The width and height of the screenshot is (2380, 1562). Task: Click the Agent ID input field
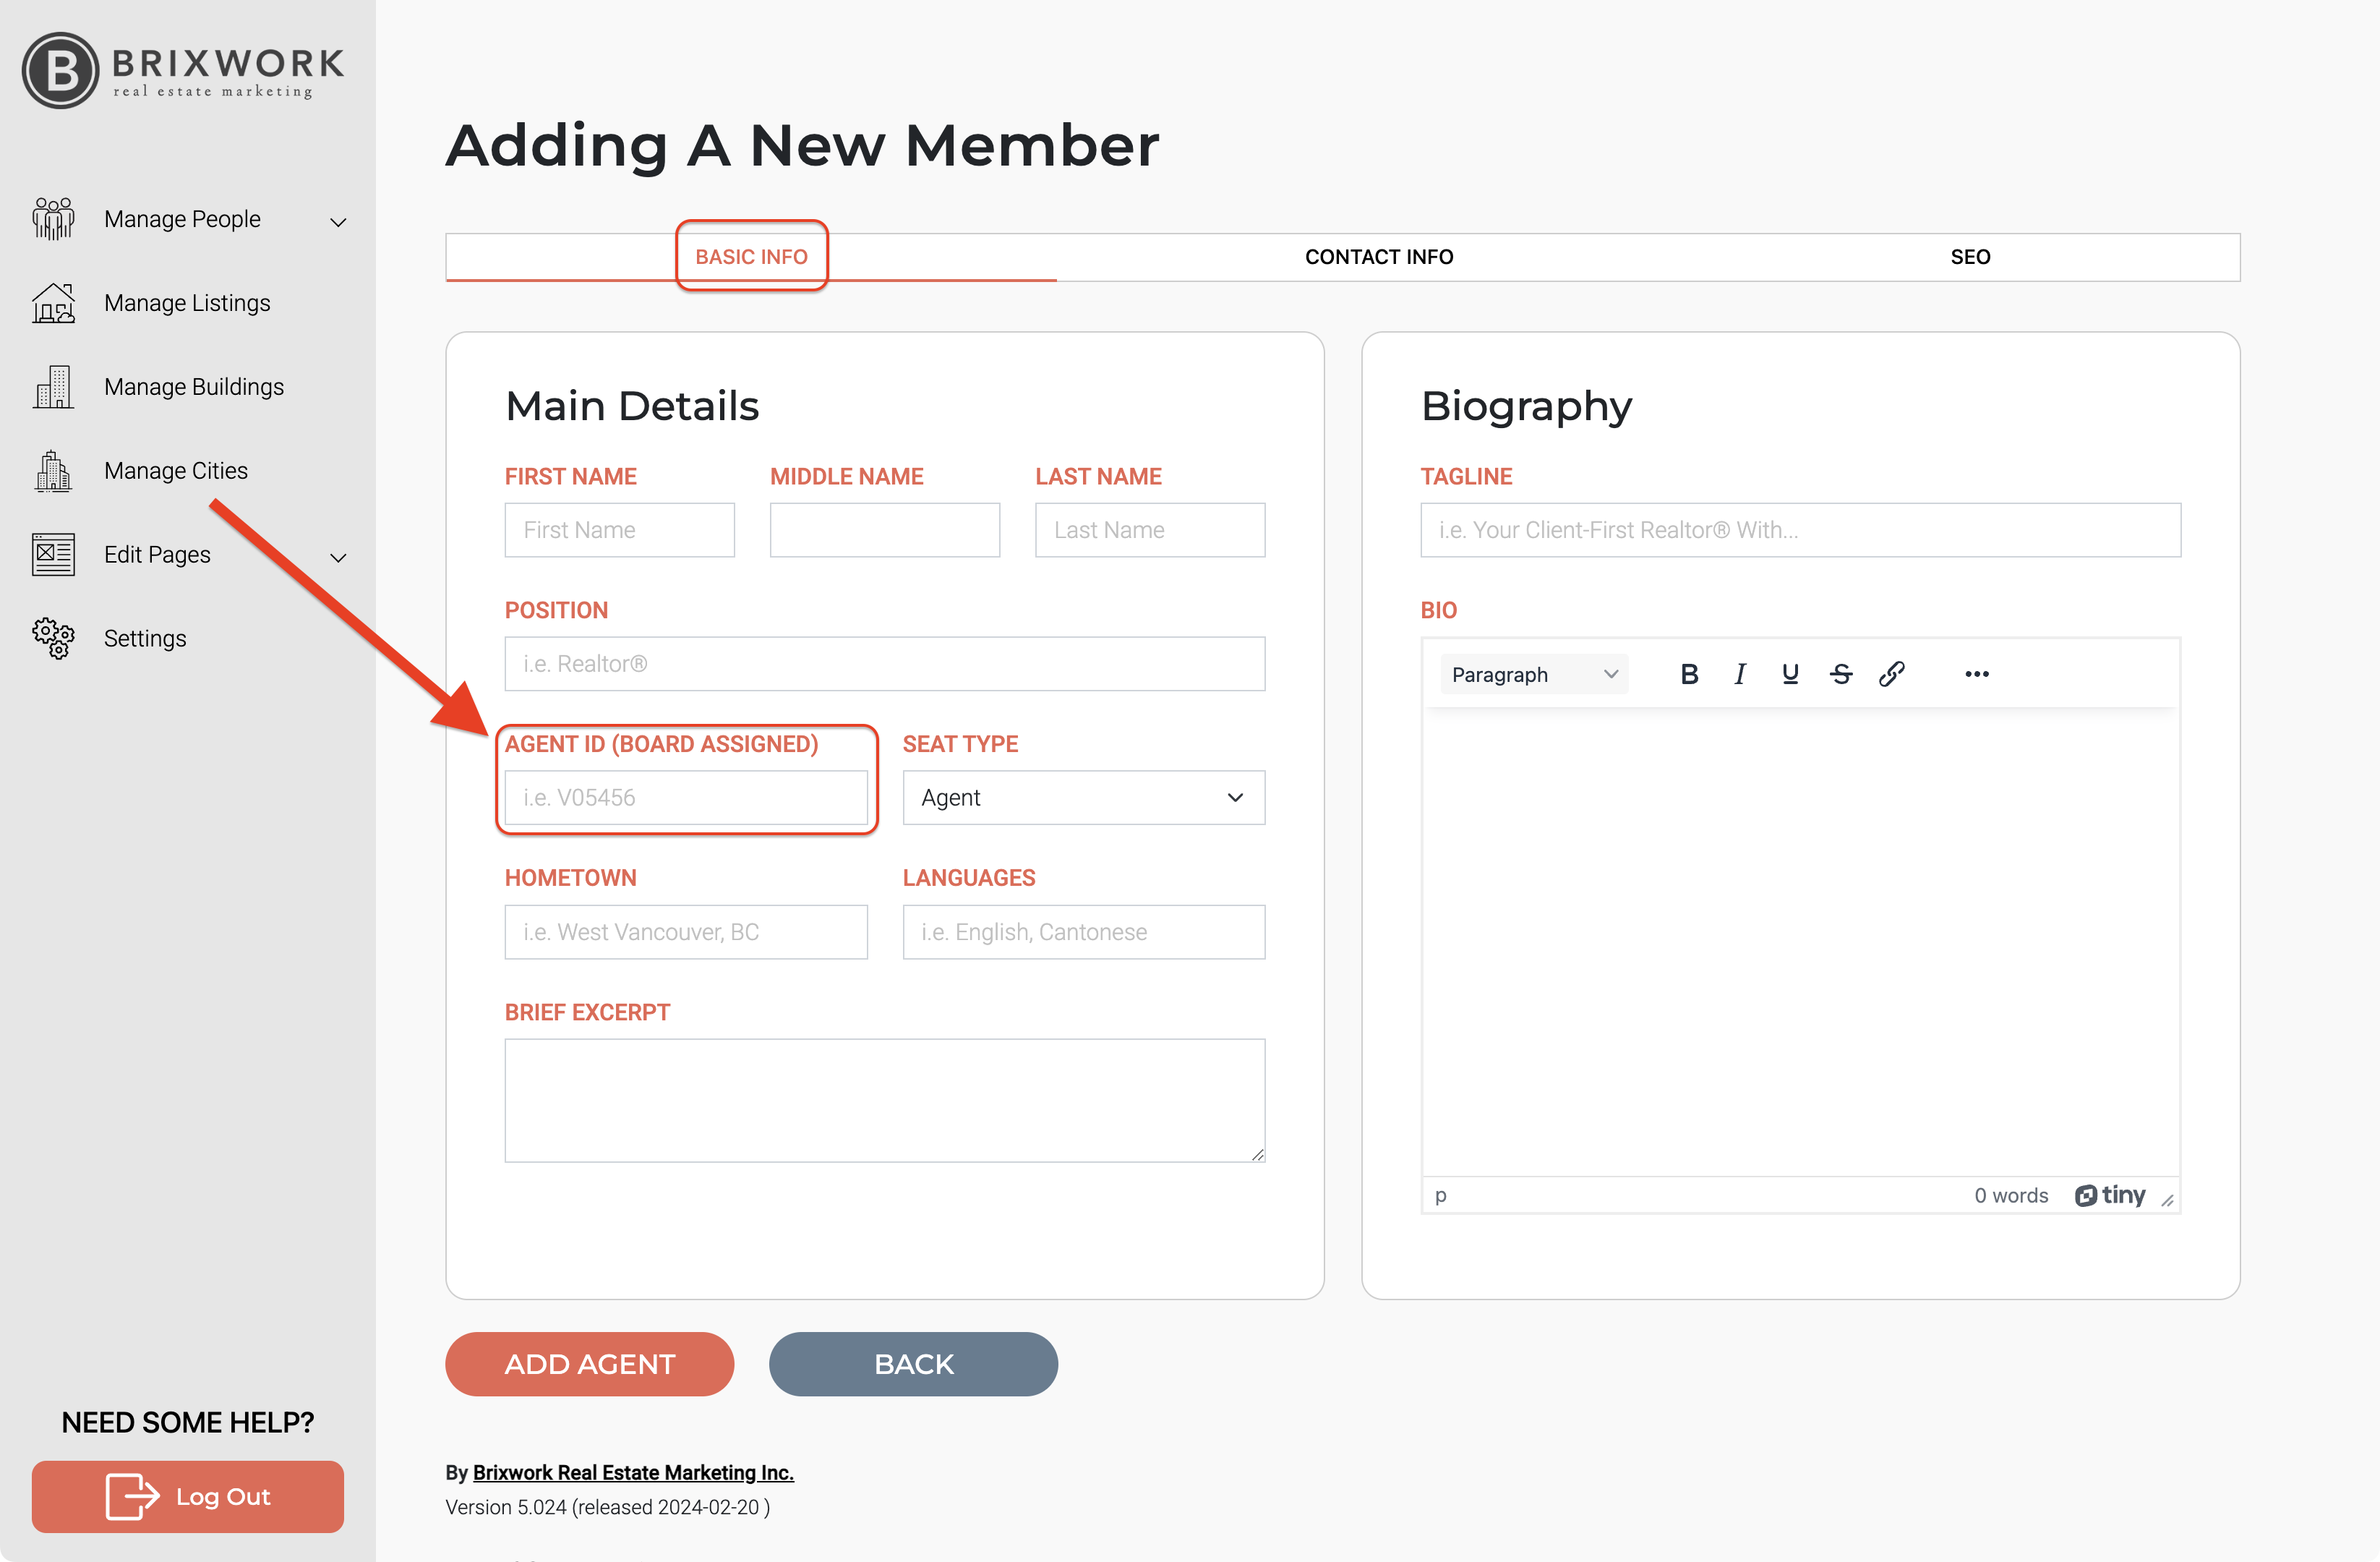pyautogui.click(x=686, y=797)
